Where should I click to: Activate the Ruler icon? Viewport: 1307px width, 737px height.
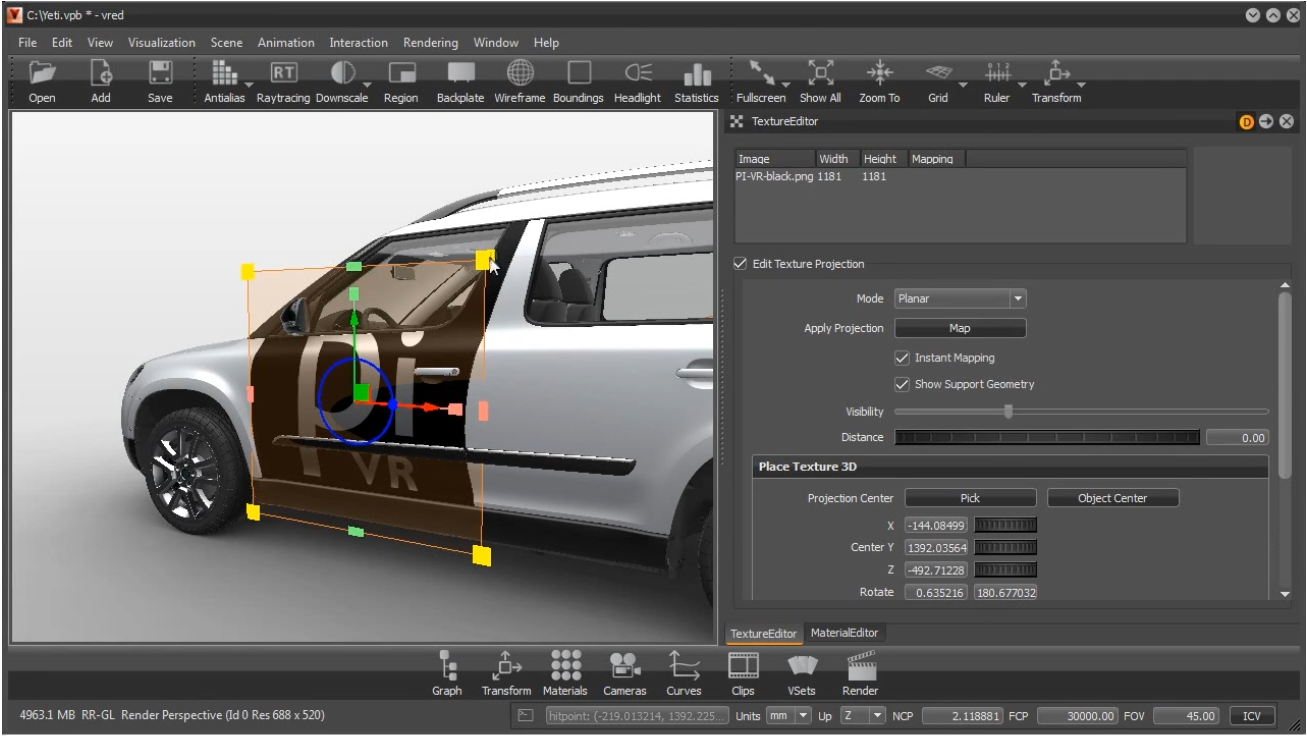click(x=996, y=73)
